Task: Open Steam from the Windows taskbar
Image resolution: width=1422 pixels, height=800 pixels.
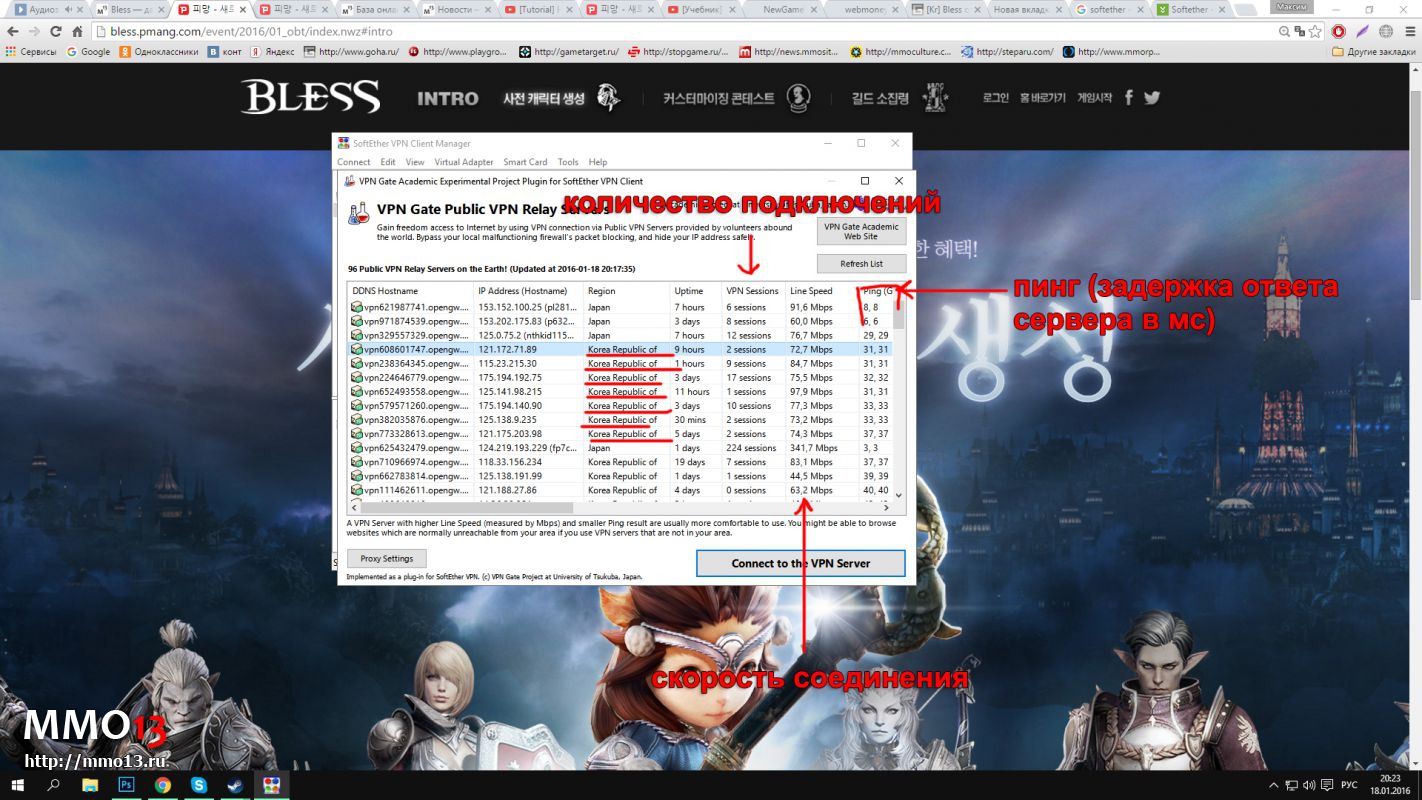Action: click(235, 785)
